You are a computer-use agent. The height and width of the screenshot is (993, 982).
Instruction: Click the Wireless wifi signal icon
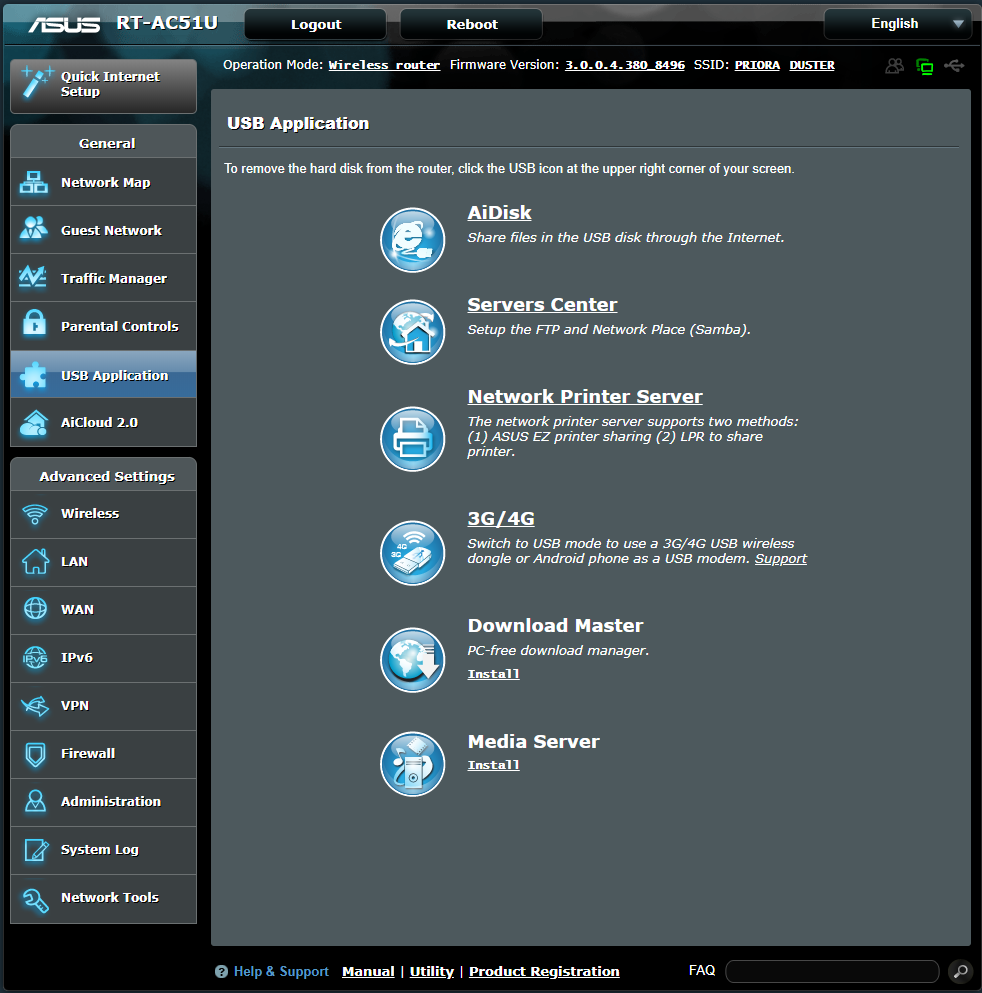point(35,514)
